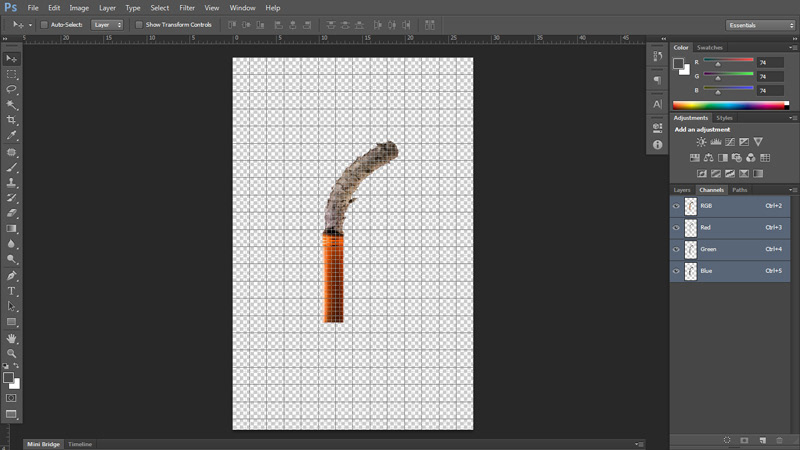Open the Filter menu

187,7
